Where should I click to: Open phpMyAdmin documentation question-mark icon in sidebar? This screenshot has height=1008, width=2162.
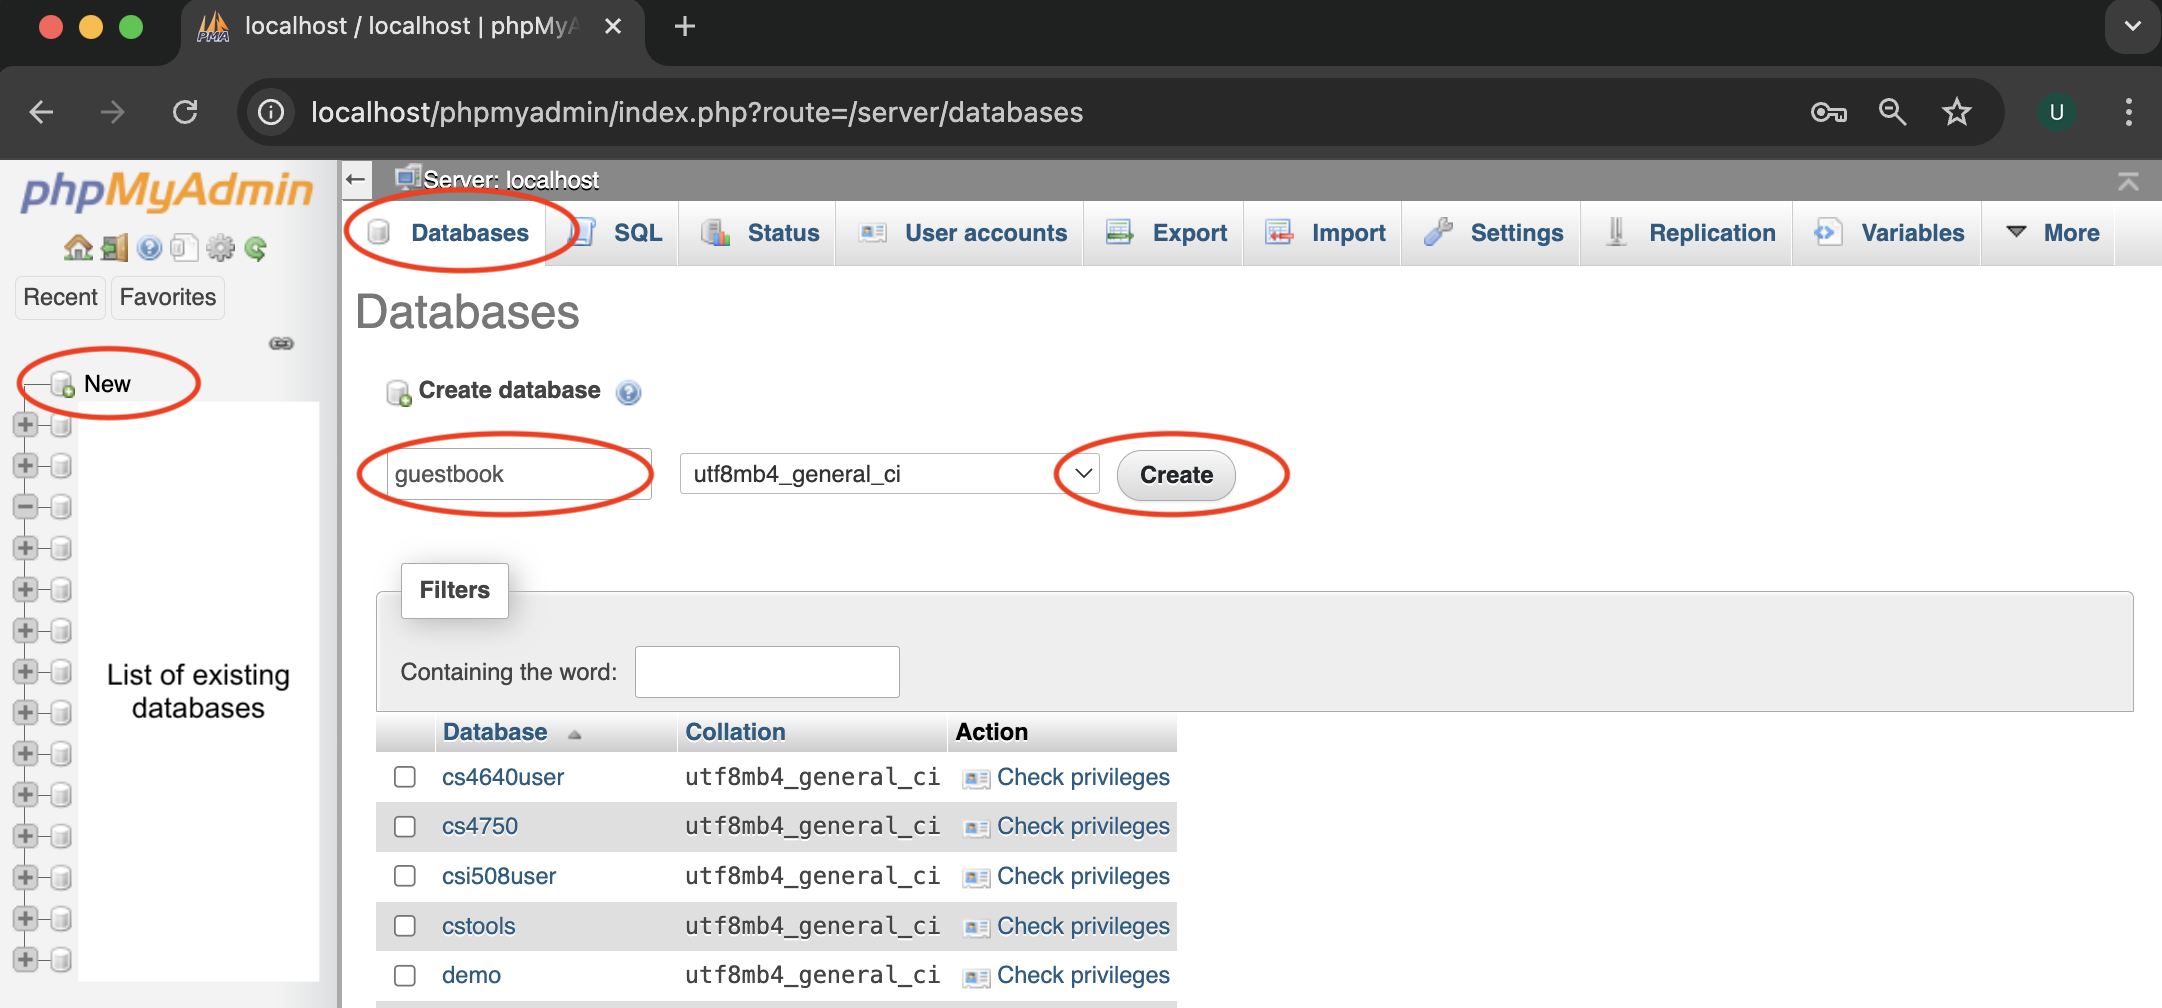(x=149, y=248)
